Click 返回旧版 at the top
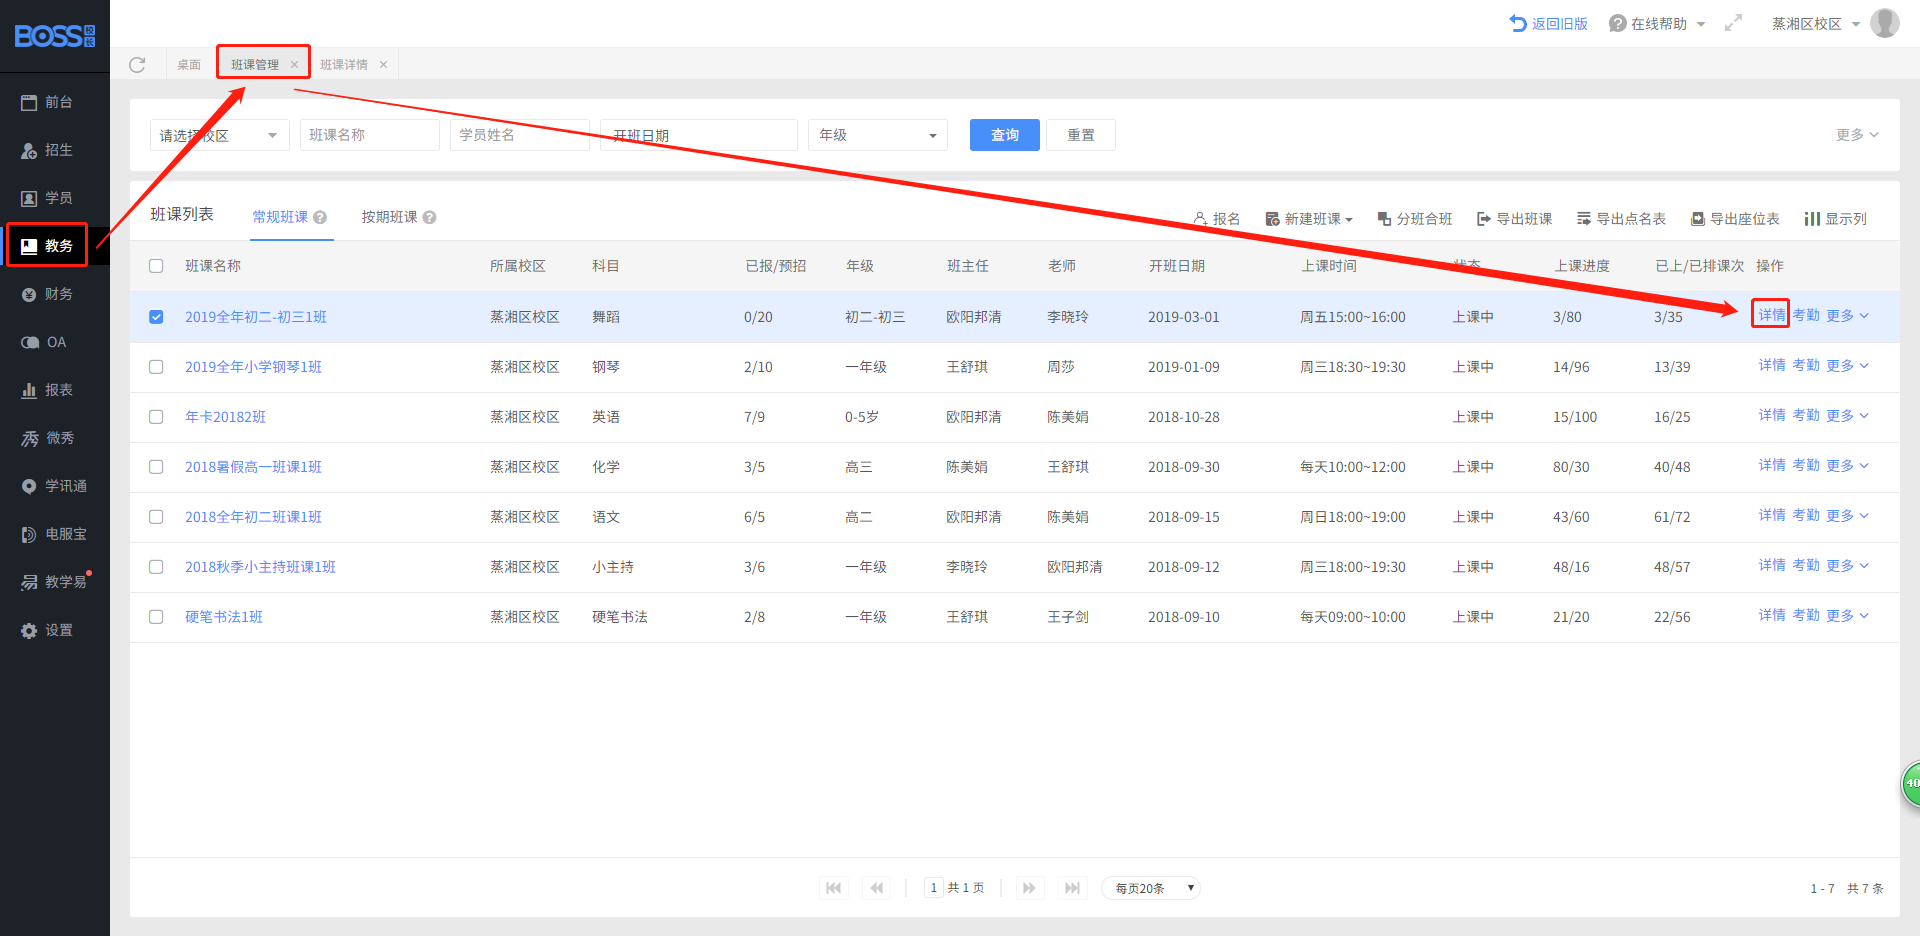Image resolution: width=1920 pixels, height=936 pixels. pos(1549,23)
